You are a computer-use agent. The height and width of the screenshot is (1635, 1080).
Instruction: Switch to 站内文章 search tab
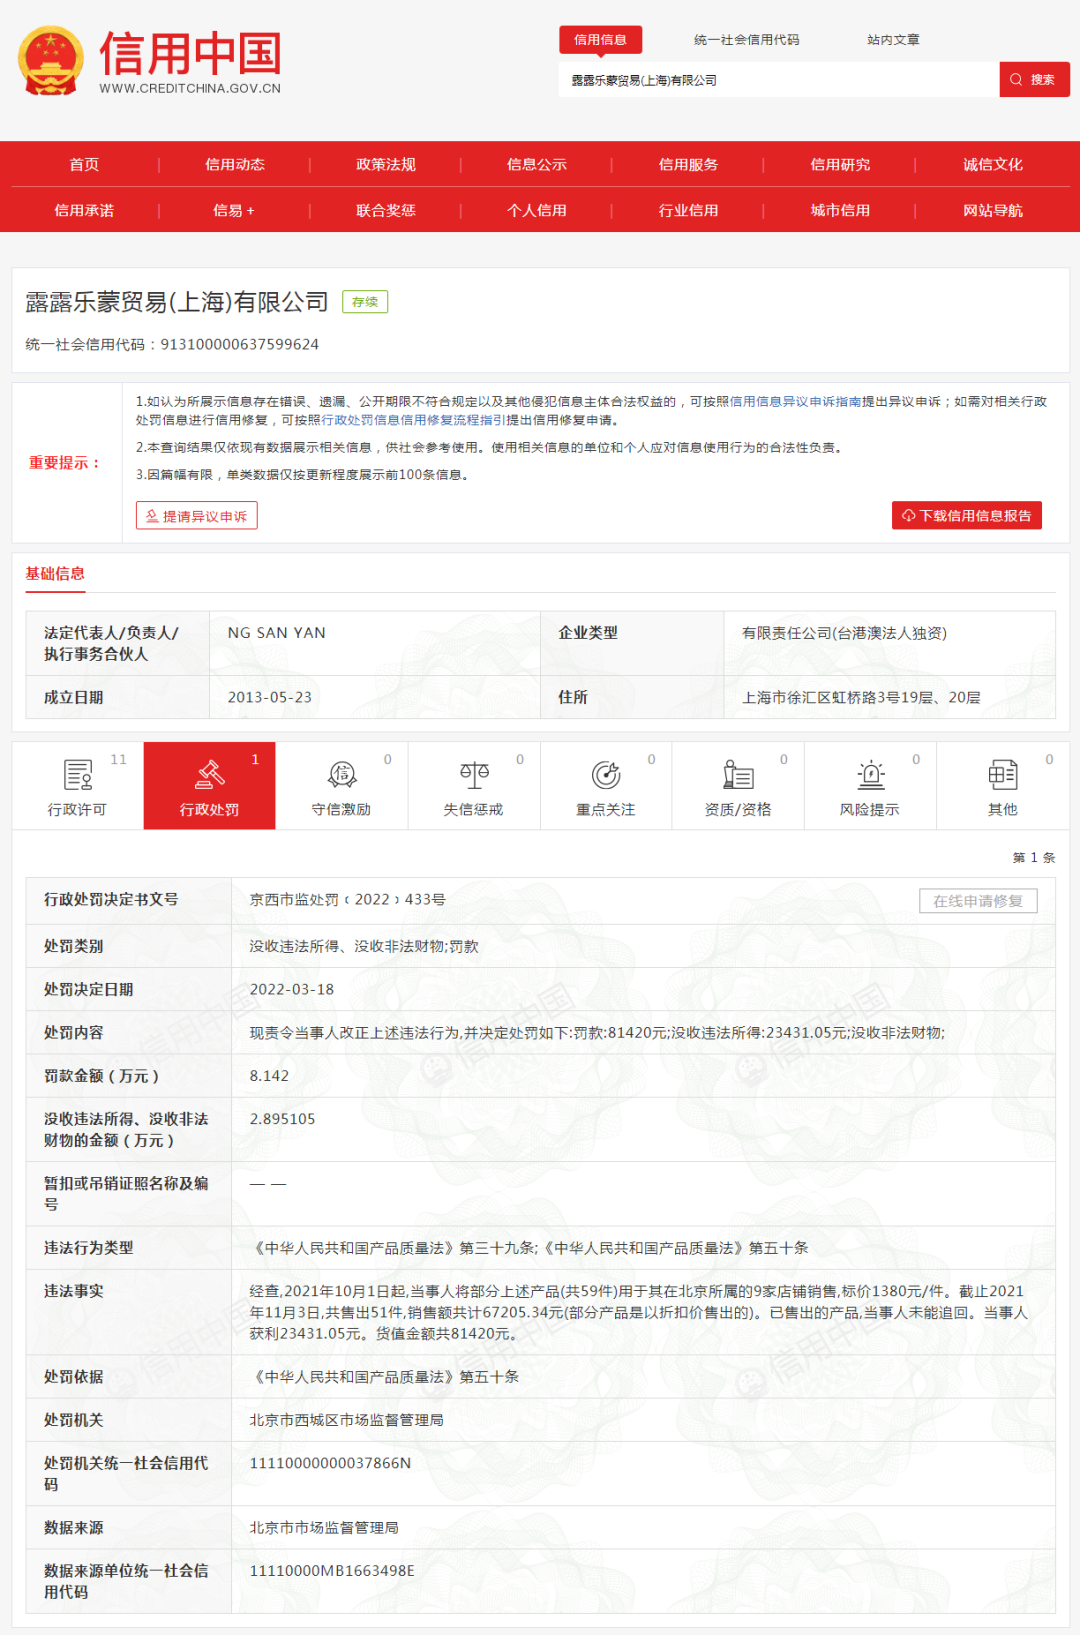[893, 40]
